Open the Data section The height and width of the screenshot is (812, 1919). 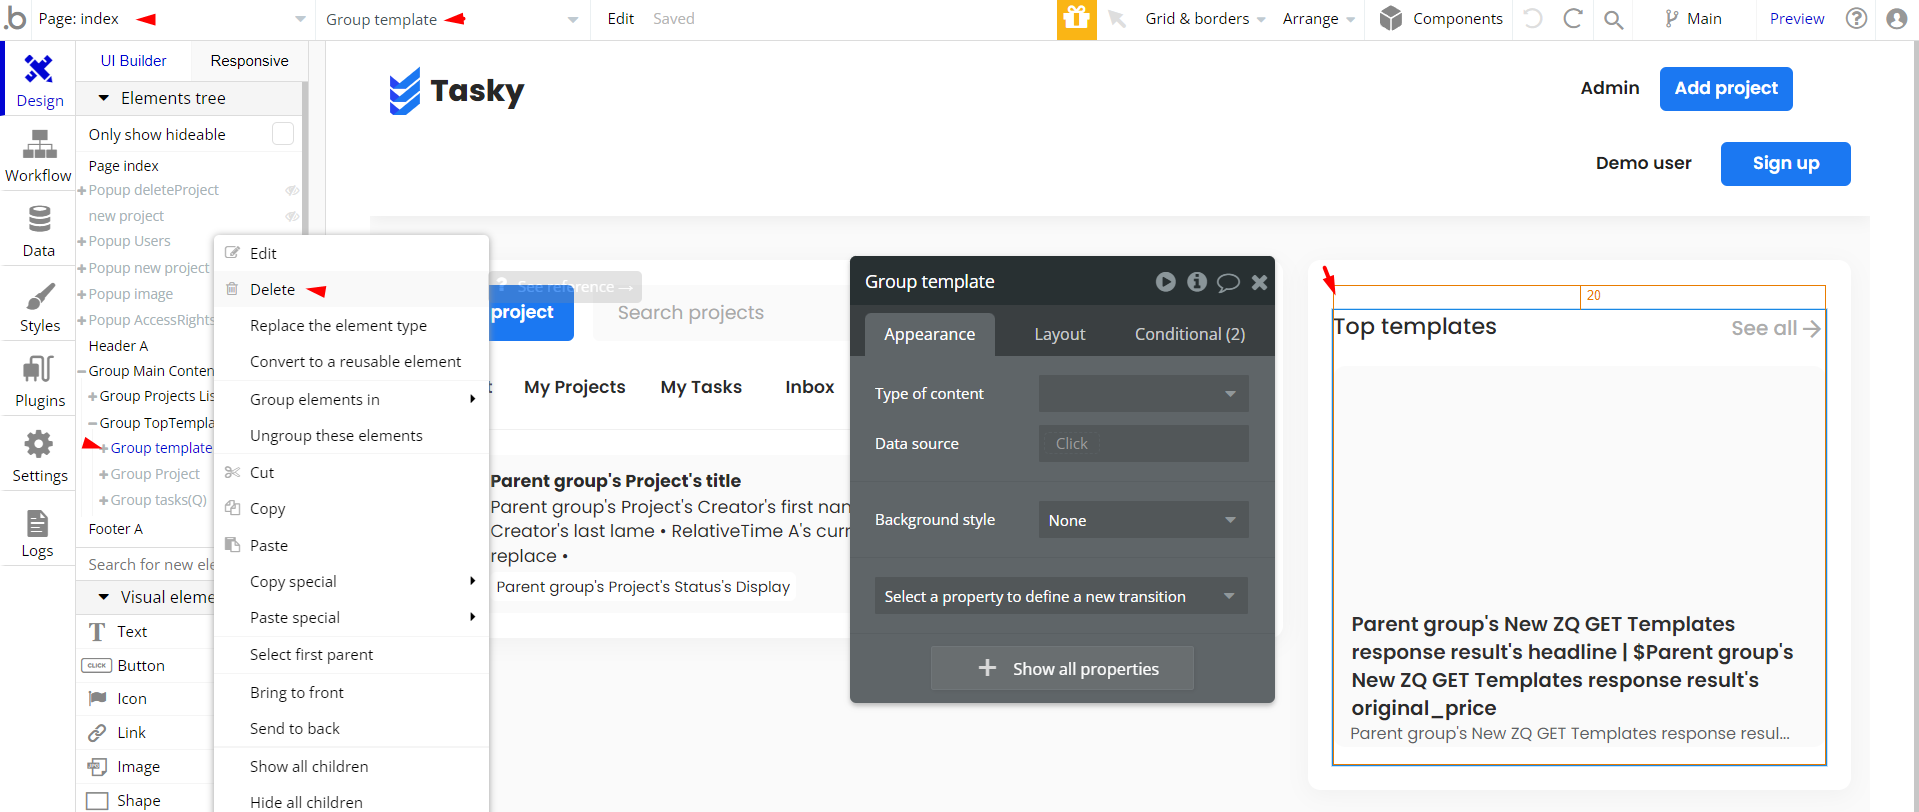pyautogui.click(x=39, y=231)
